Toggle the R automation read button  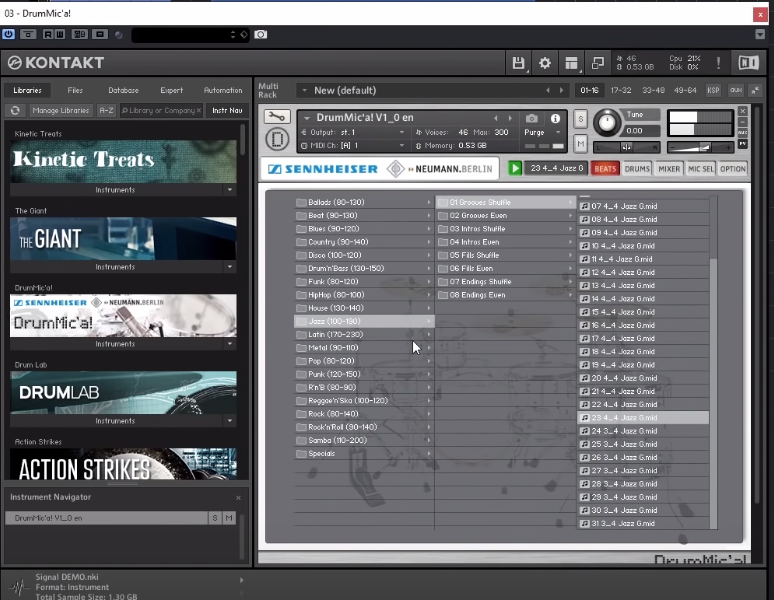pos(47,34)
